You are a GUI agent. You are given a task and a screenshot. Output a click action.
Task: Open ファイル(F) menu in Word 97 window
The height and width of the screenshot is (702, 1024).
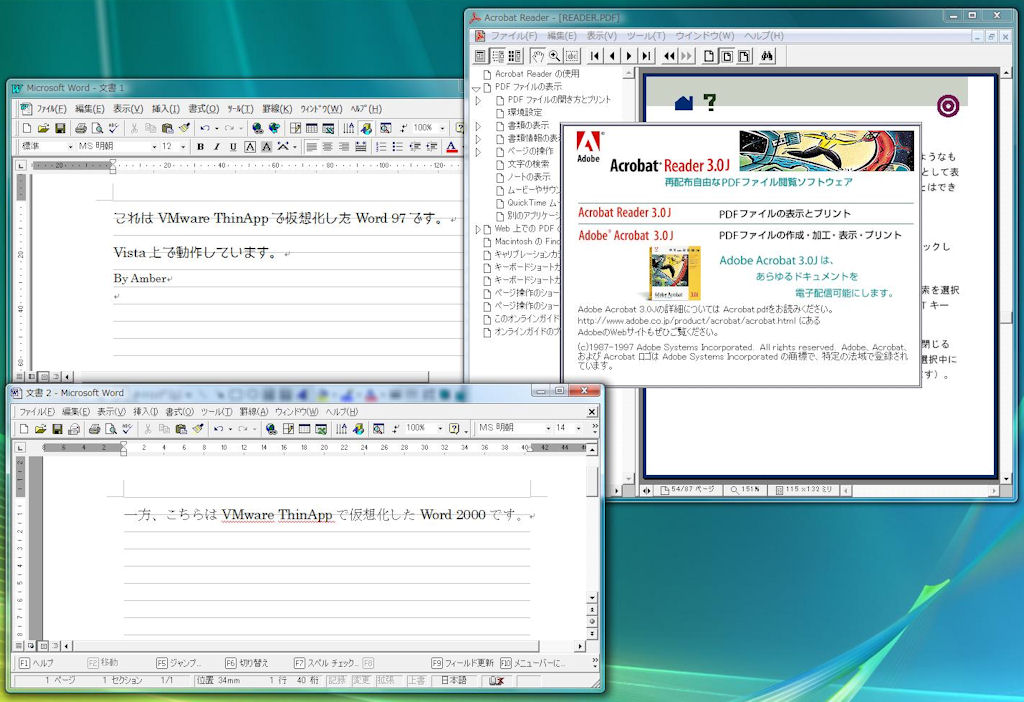coord(51,109)
